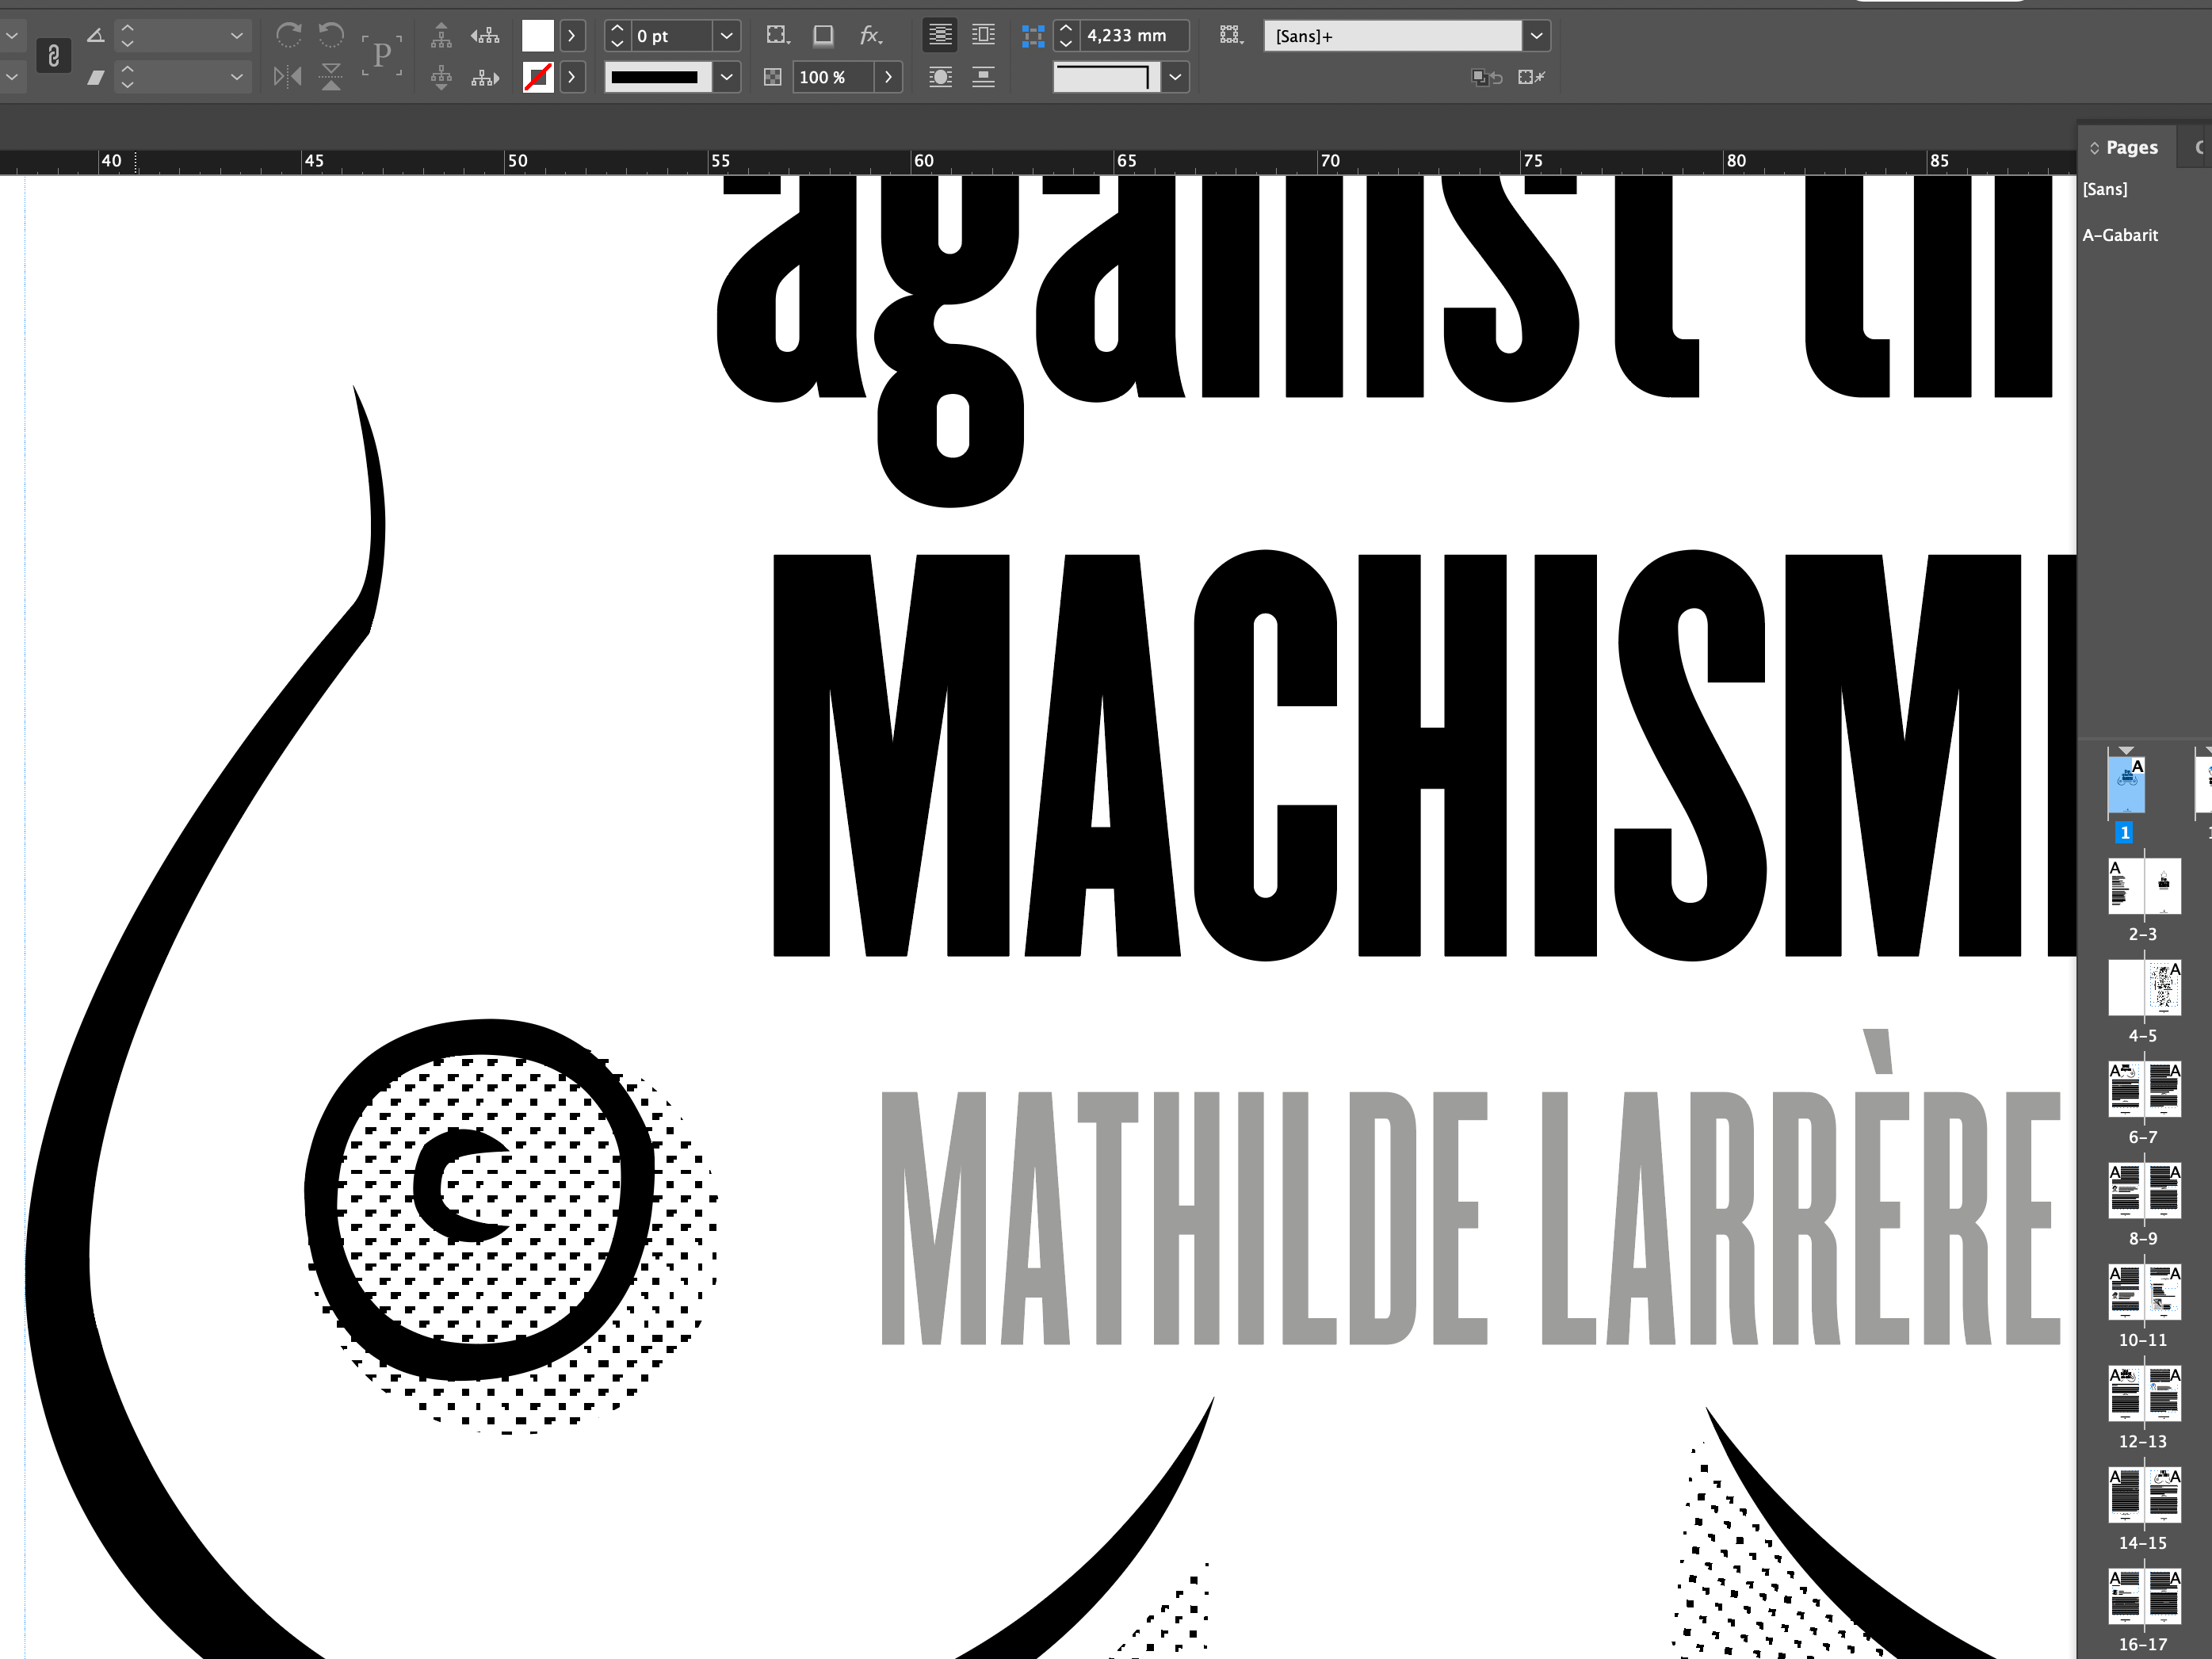This screenshot has width=2212, height=1659.
Task: Click the MACHISME headline text on canvas
Action: [1424, 755]
